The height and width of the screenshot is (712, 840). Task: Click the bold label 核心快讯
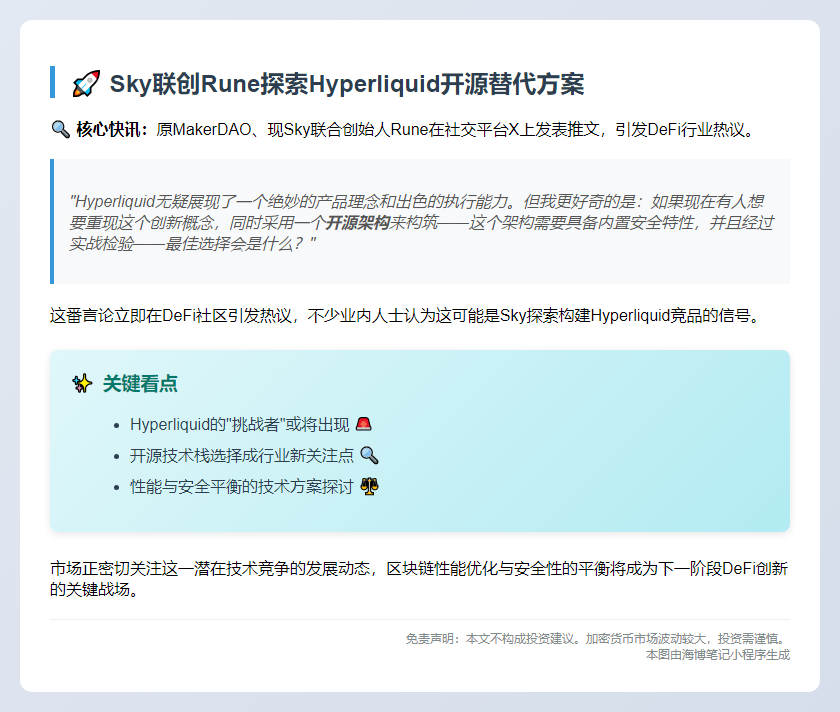point(111,129)
